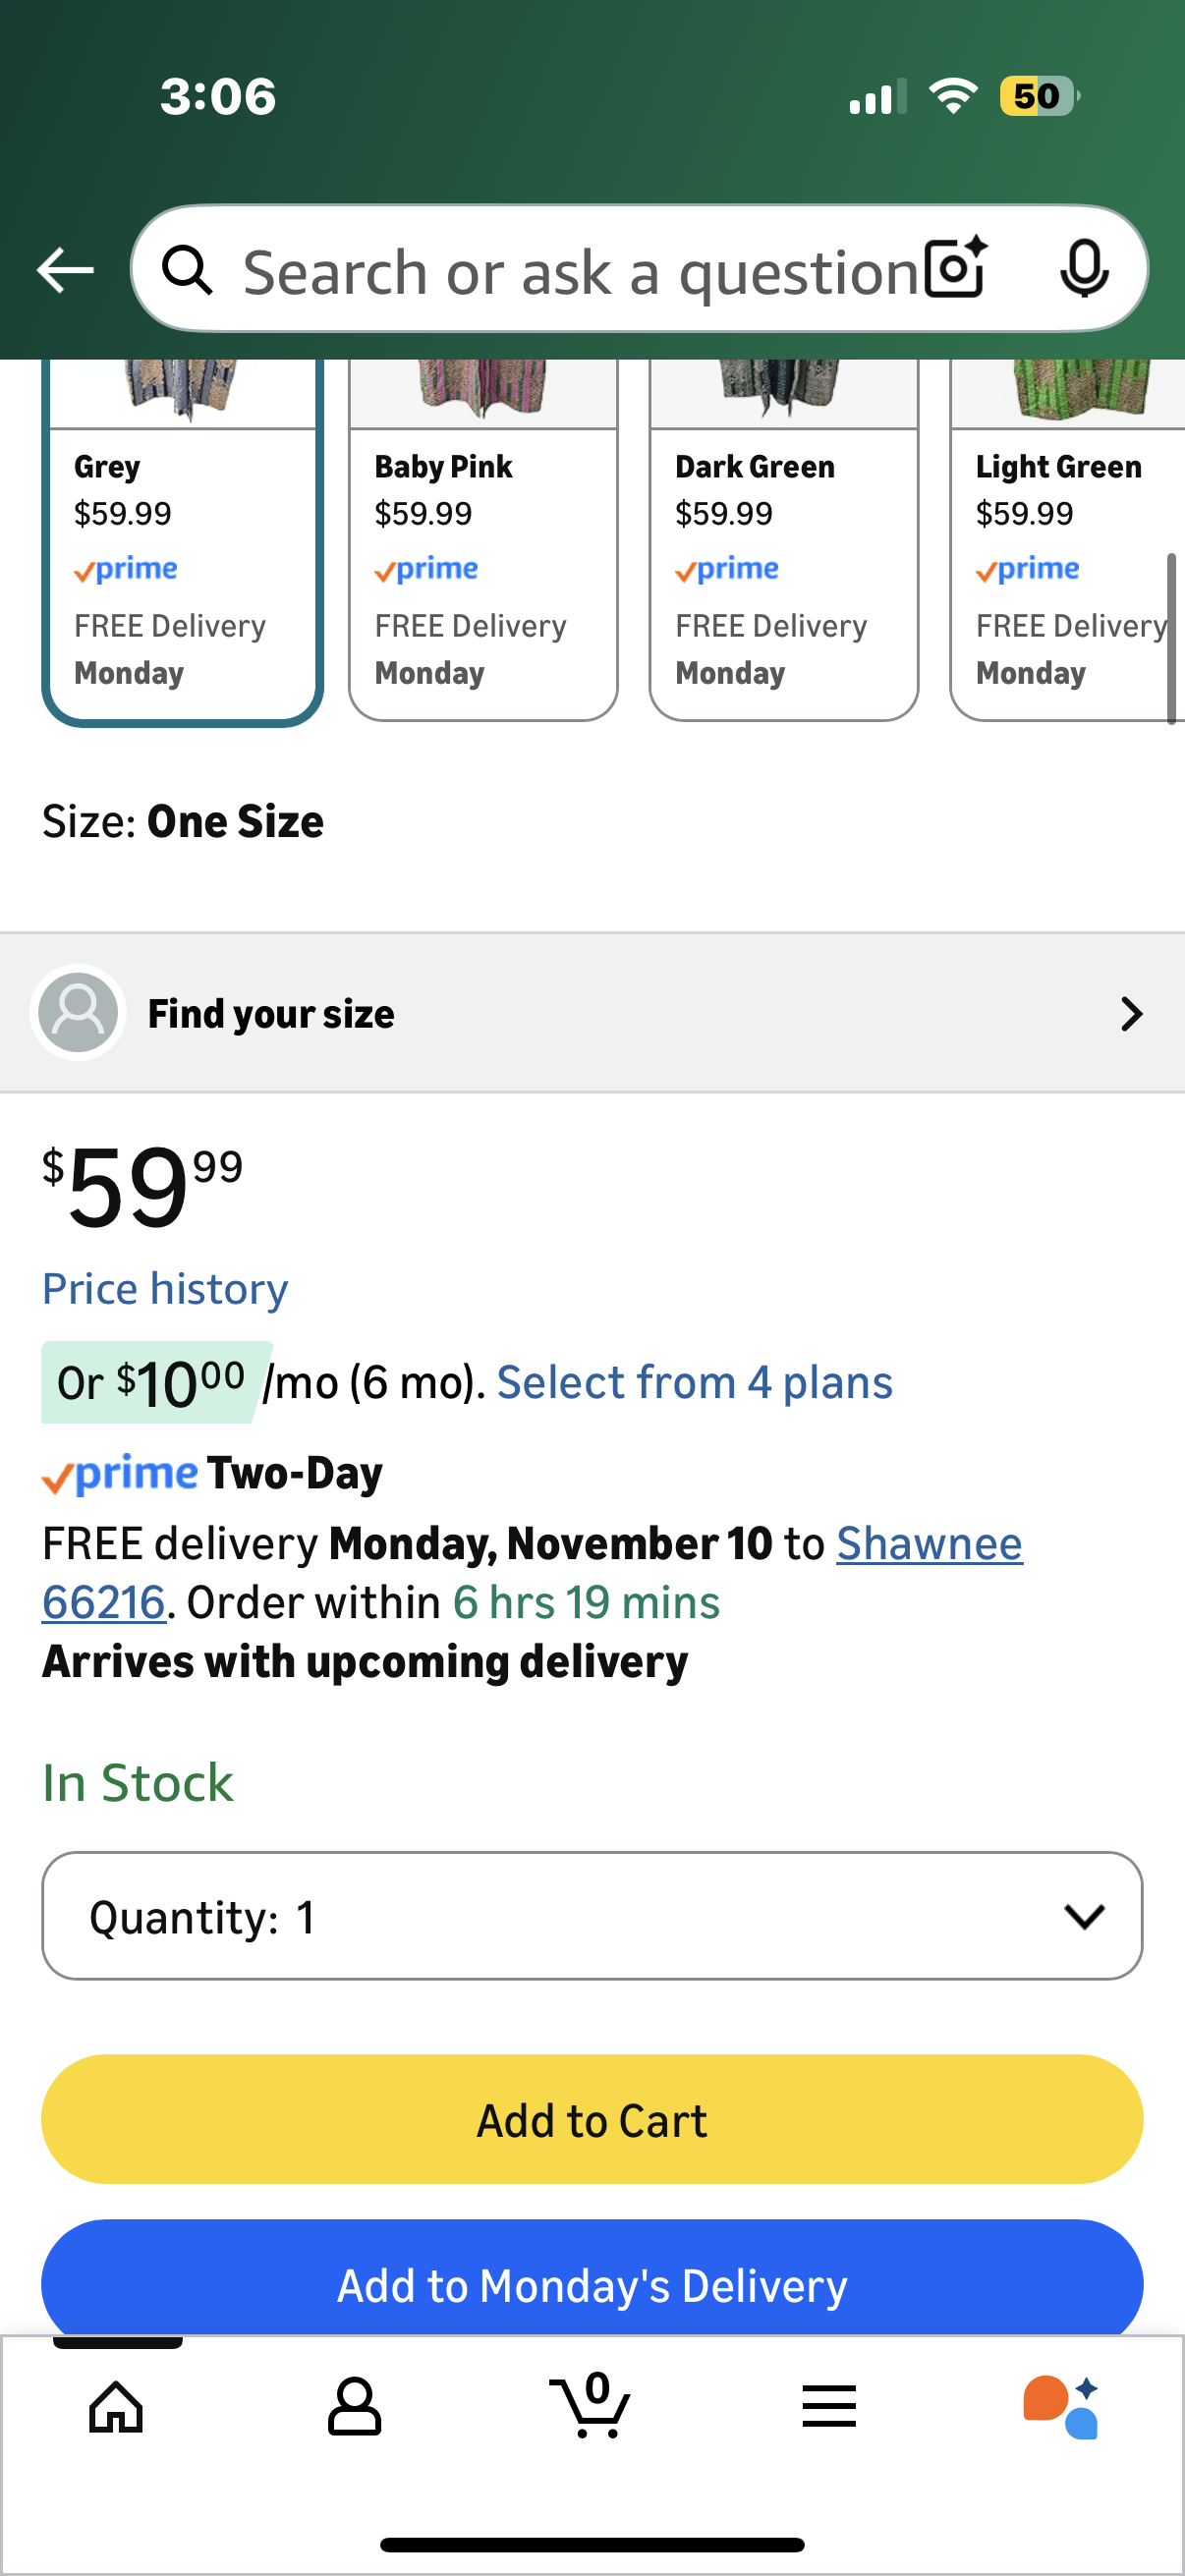This screenshot has width=1185, height=2576.
Task: Open the Quantity dropdown
Action: click(592, 1916)
